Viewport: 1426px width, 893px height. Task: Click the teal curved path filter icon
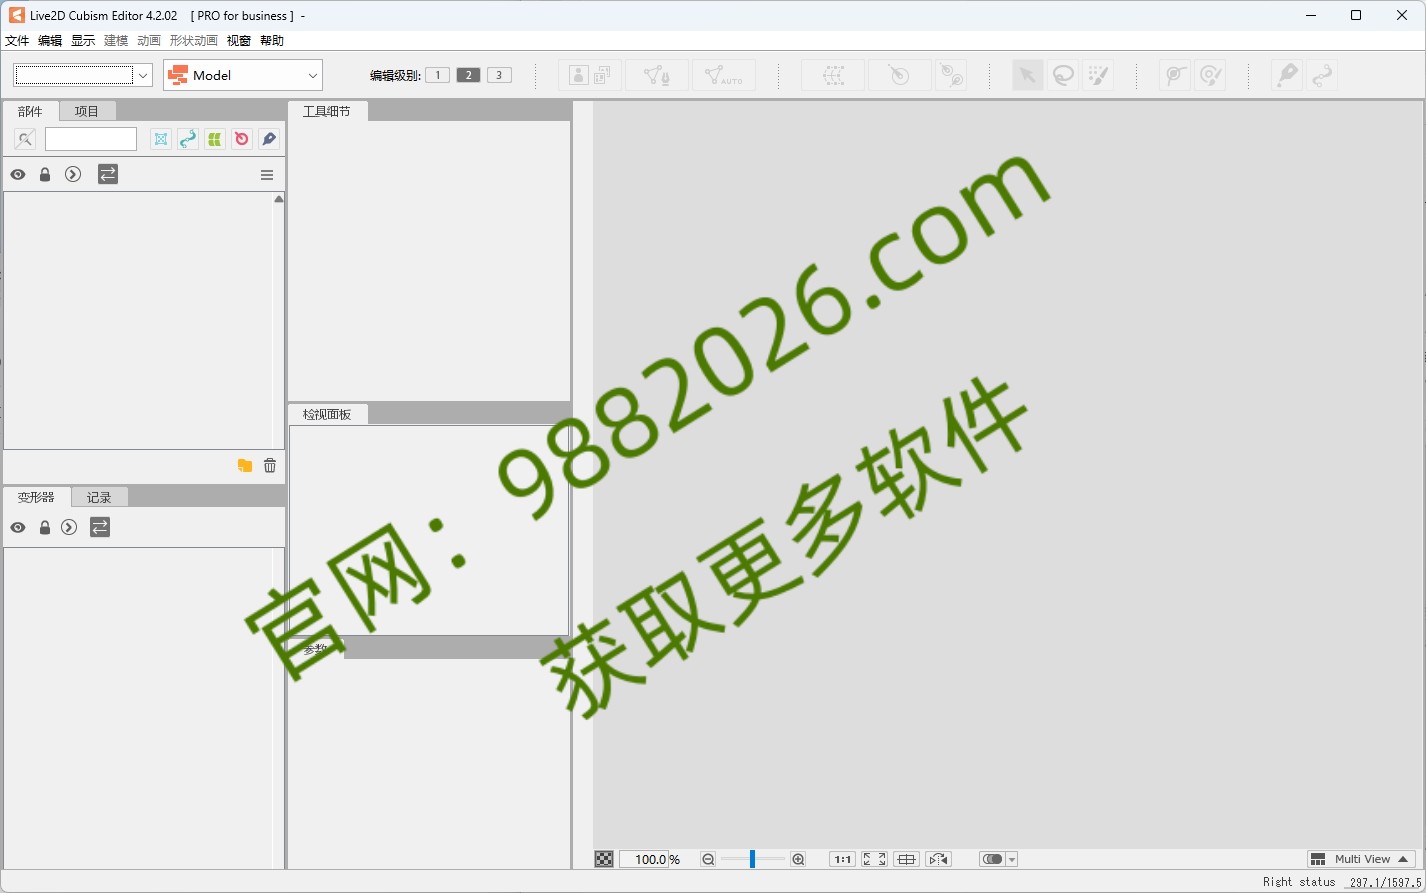[x=188, y=139]
